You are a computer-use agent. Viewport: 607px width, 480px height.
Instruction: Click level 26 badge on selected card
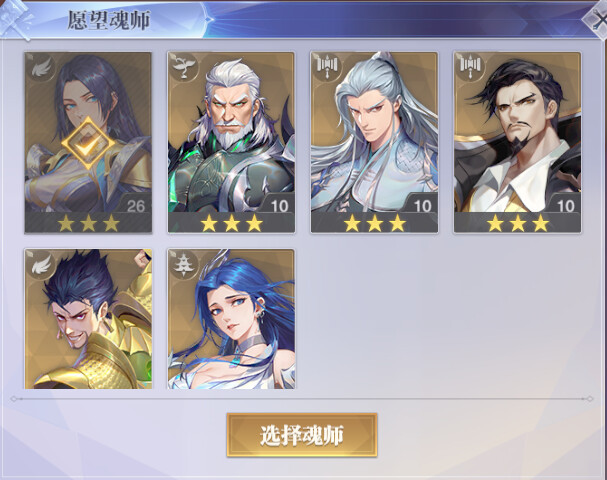pos(136,206)
